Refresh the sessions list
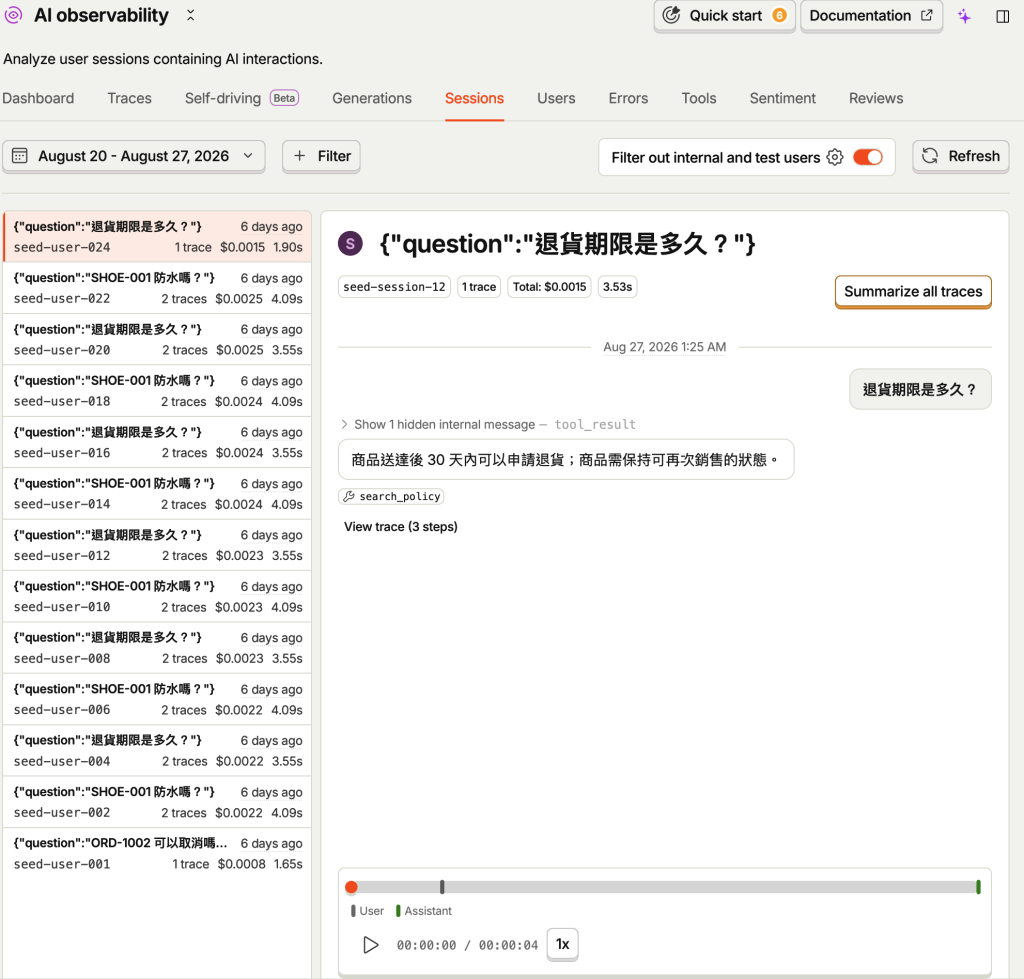Screen dimensions: 1024x979 point(961,156)
